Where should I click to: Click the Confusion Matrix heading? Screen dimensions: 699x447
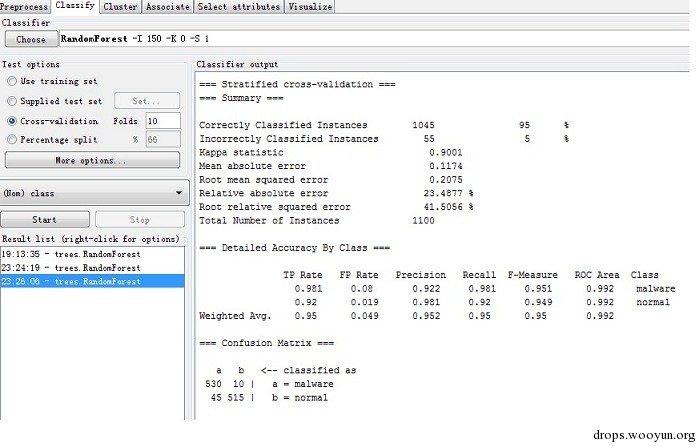266,343
